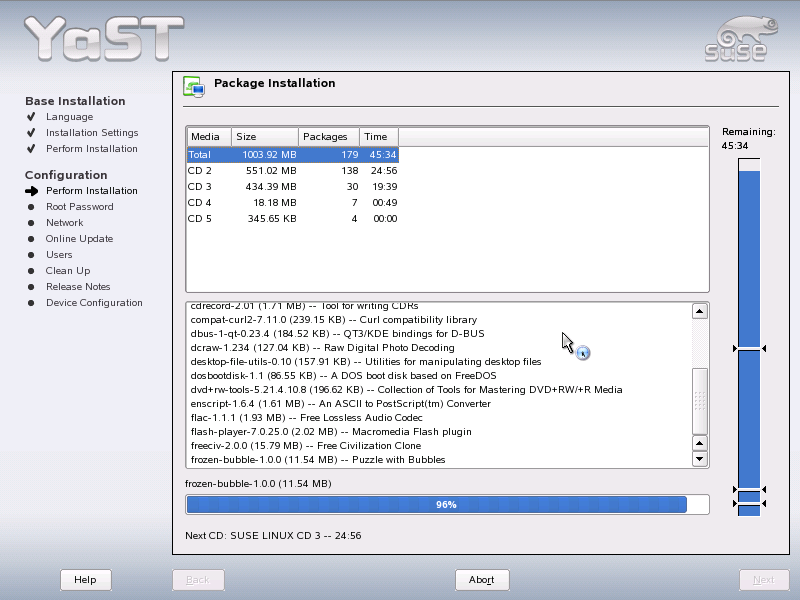Click the desktop-file-utils-0.10 log line
Screen dimensions: 800x600
(365, 362)
